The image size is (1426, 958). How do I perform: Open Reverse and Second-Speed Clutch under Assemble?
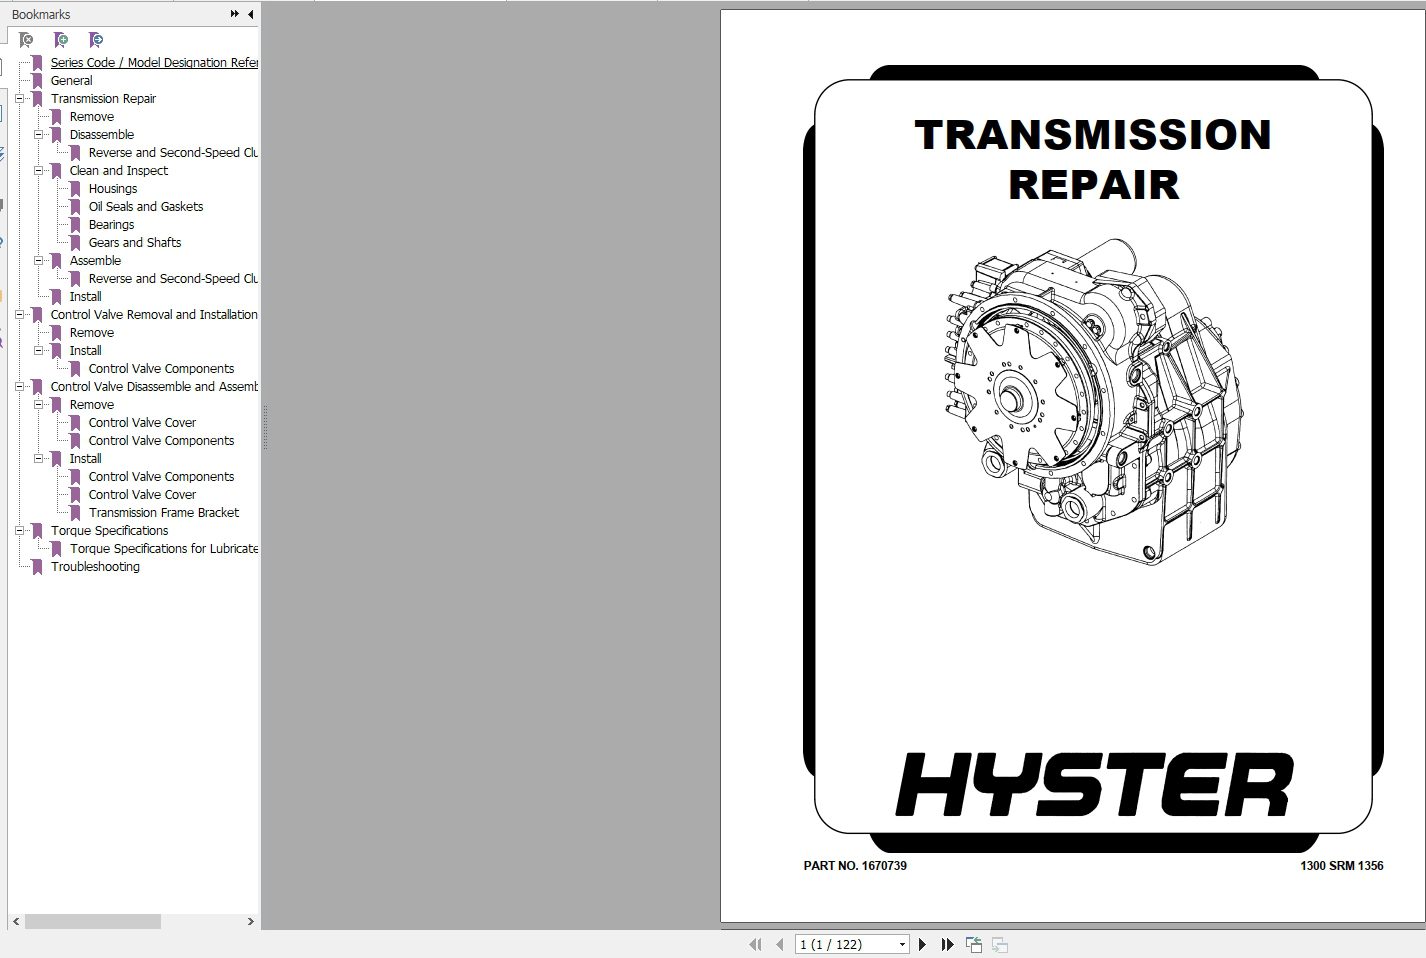[x=172, y=279]
